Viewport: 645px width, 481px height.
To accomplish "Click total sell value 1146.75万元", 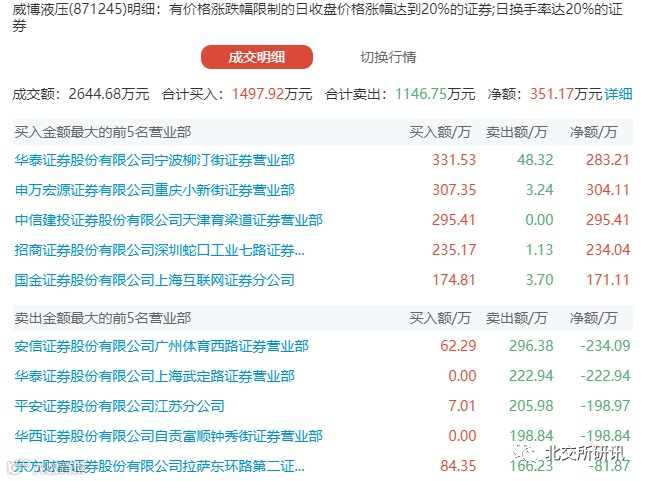I will coord(435,94).
